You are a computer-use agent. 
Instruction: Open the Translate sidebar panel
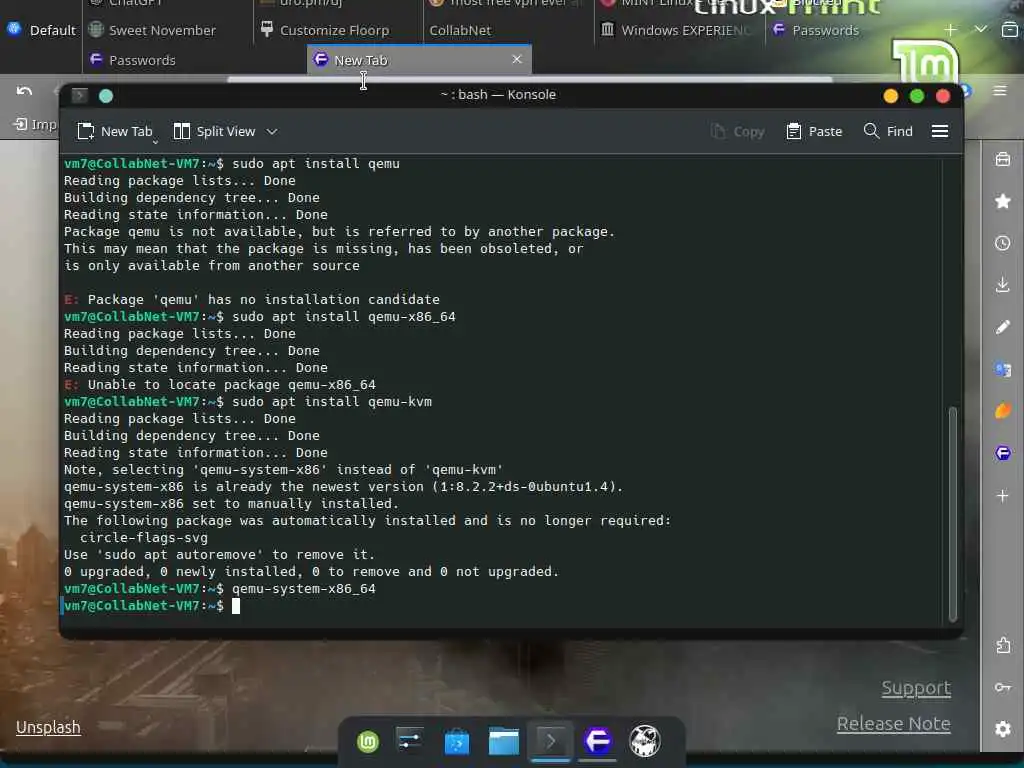(x=1002, y=369)
